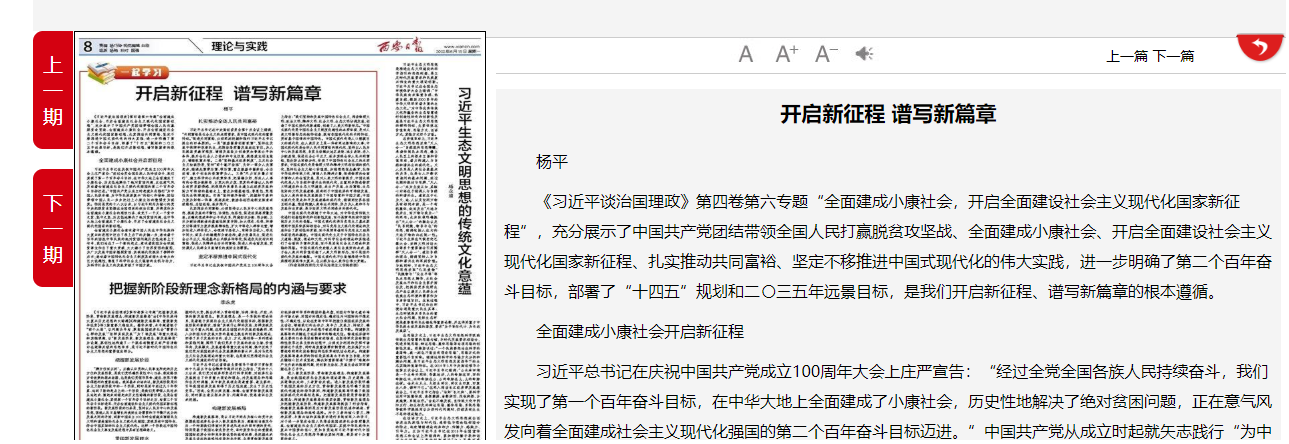The width and height of the screenshot is (1289, 444).
Task: Click the article title 开启新征程 谱写新篇章
Action: [888, 114]
